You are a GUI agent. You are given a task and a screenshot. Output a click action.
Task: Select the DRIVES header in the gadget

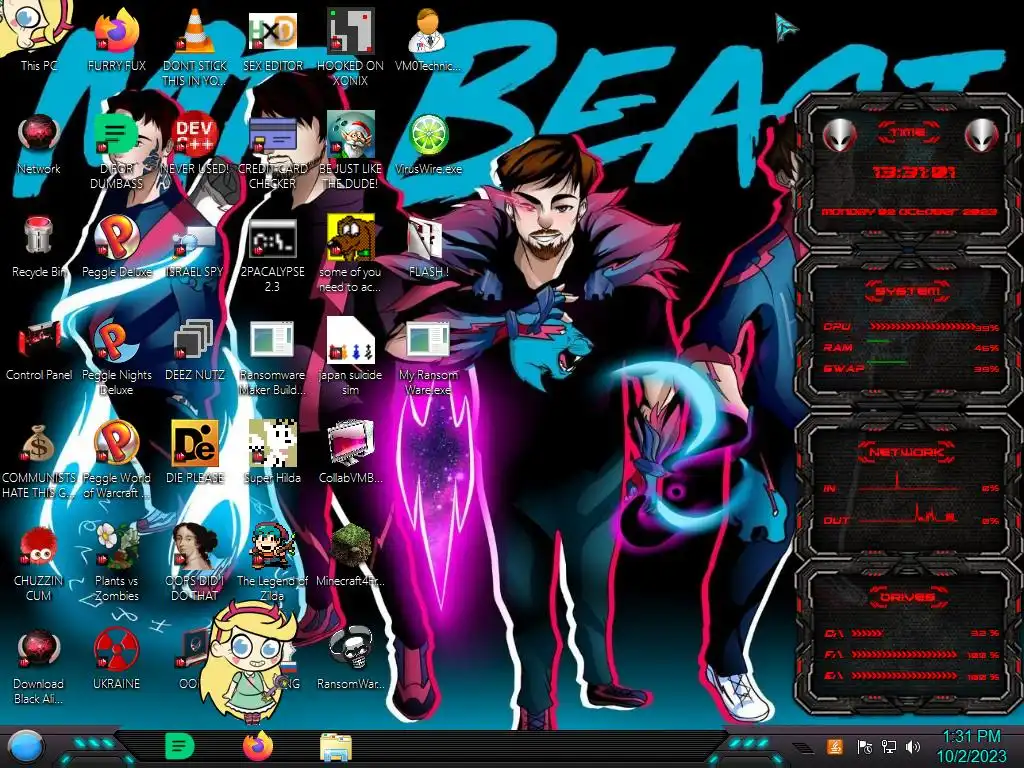tap(908, 597)
